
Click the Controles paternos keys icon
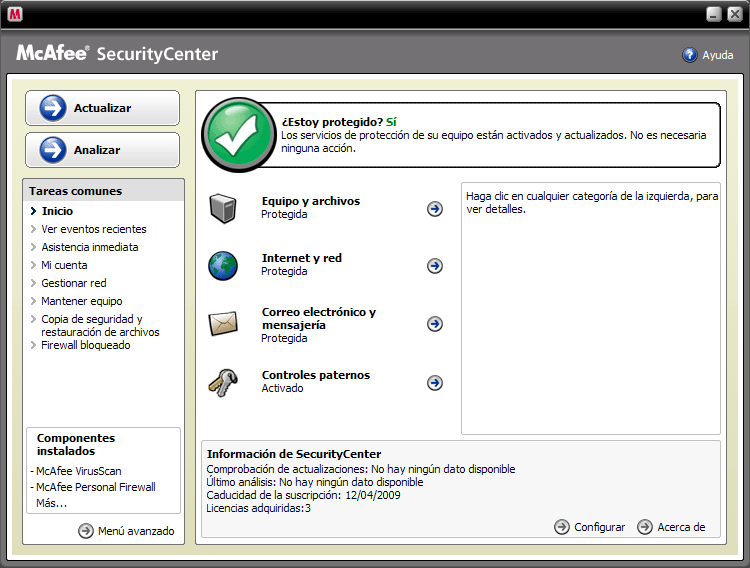click(x=222, y=382)
